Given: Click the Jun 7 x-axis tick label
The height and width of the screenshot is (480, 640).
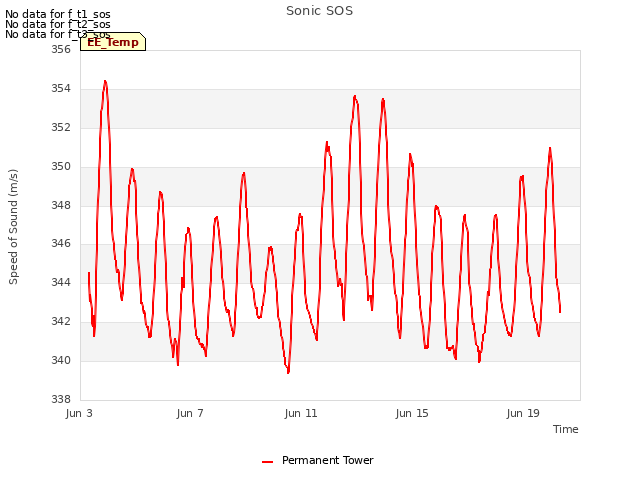Looking at the screenshot, I should [190, 413].
